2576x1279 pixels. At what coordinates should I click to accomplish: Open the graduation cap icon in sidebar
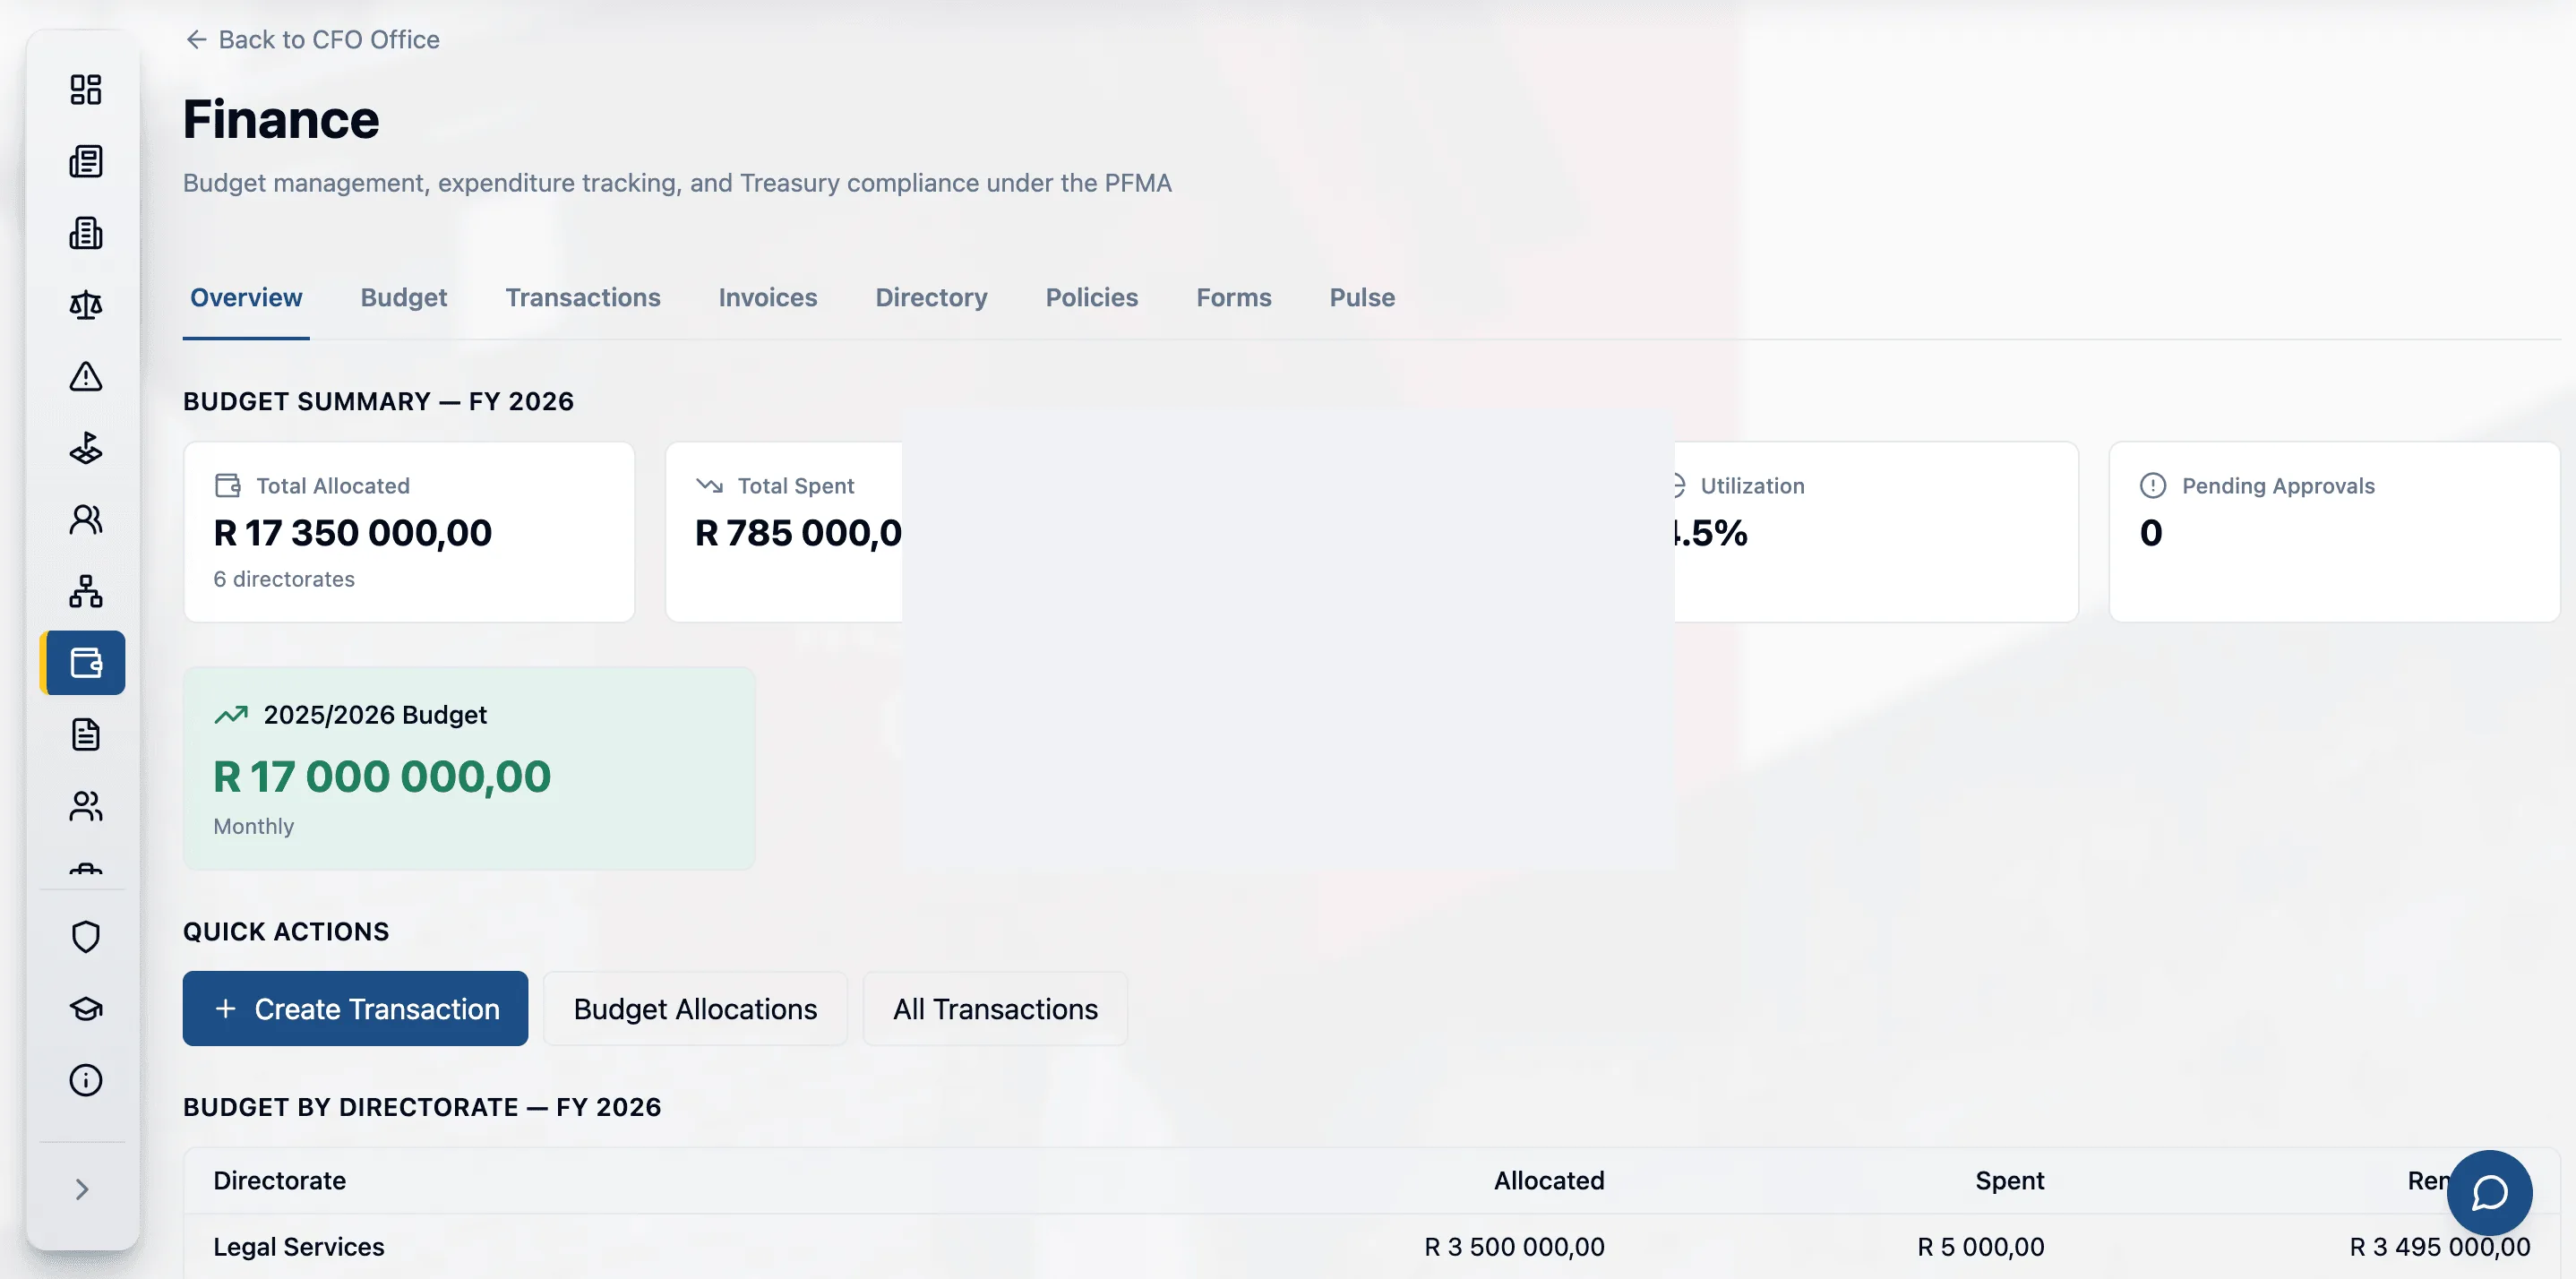click(85, 1009)
